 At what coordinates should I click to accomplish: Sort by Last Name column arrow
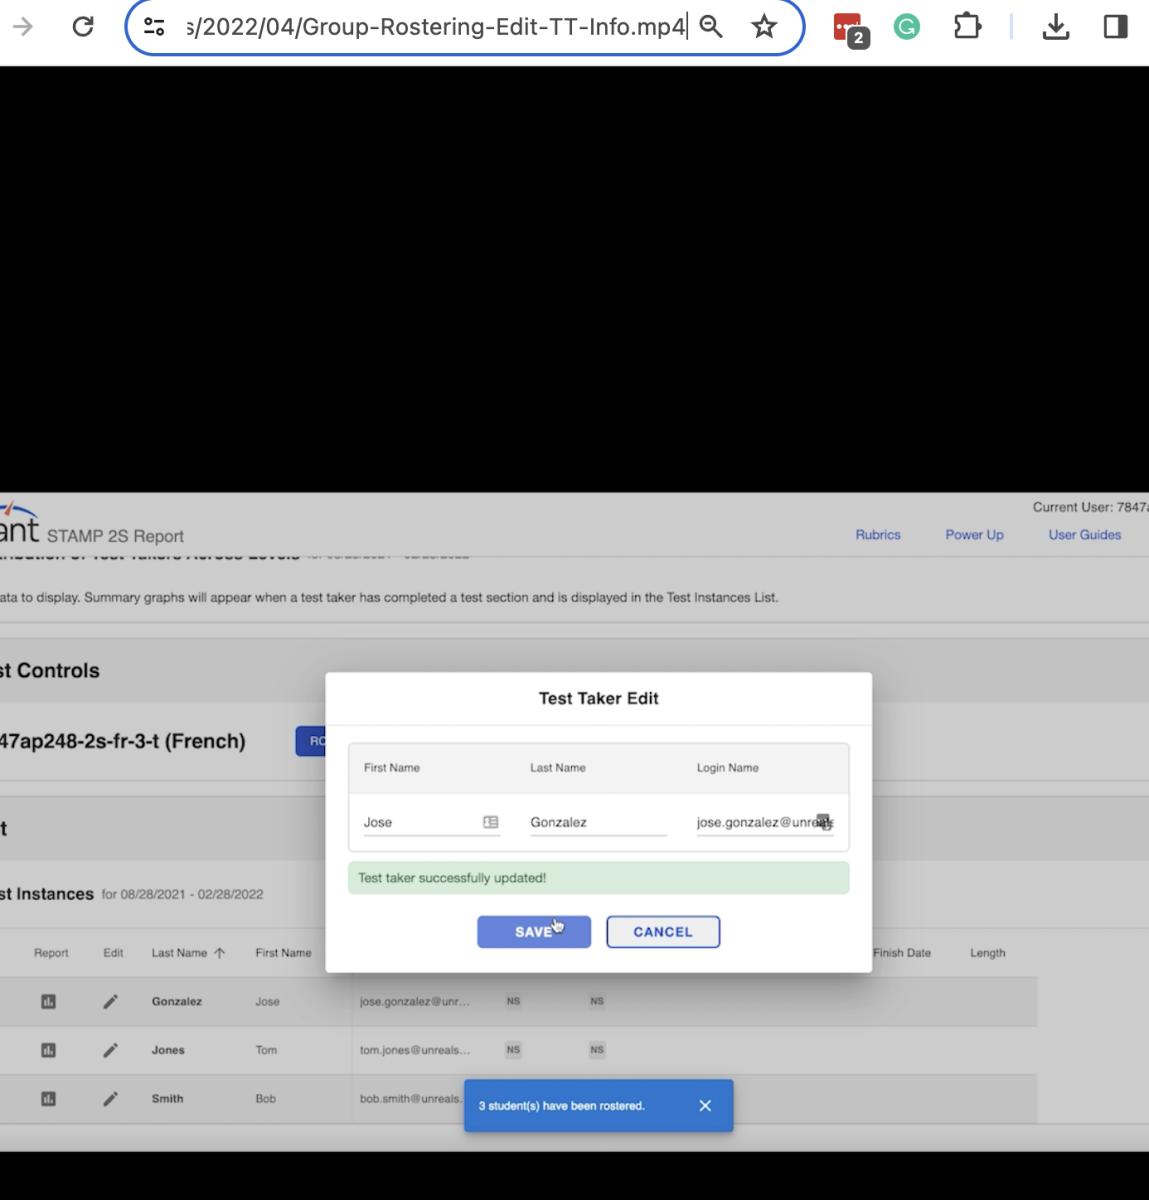[x=220, y=953]
